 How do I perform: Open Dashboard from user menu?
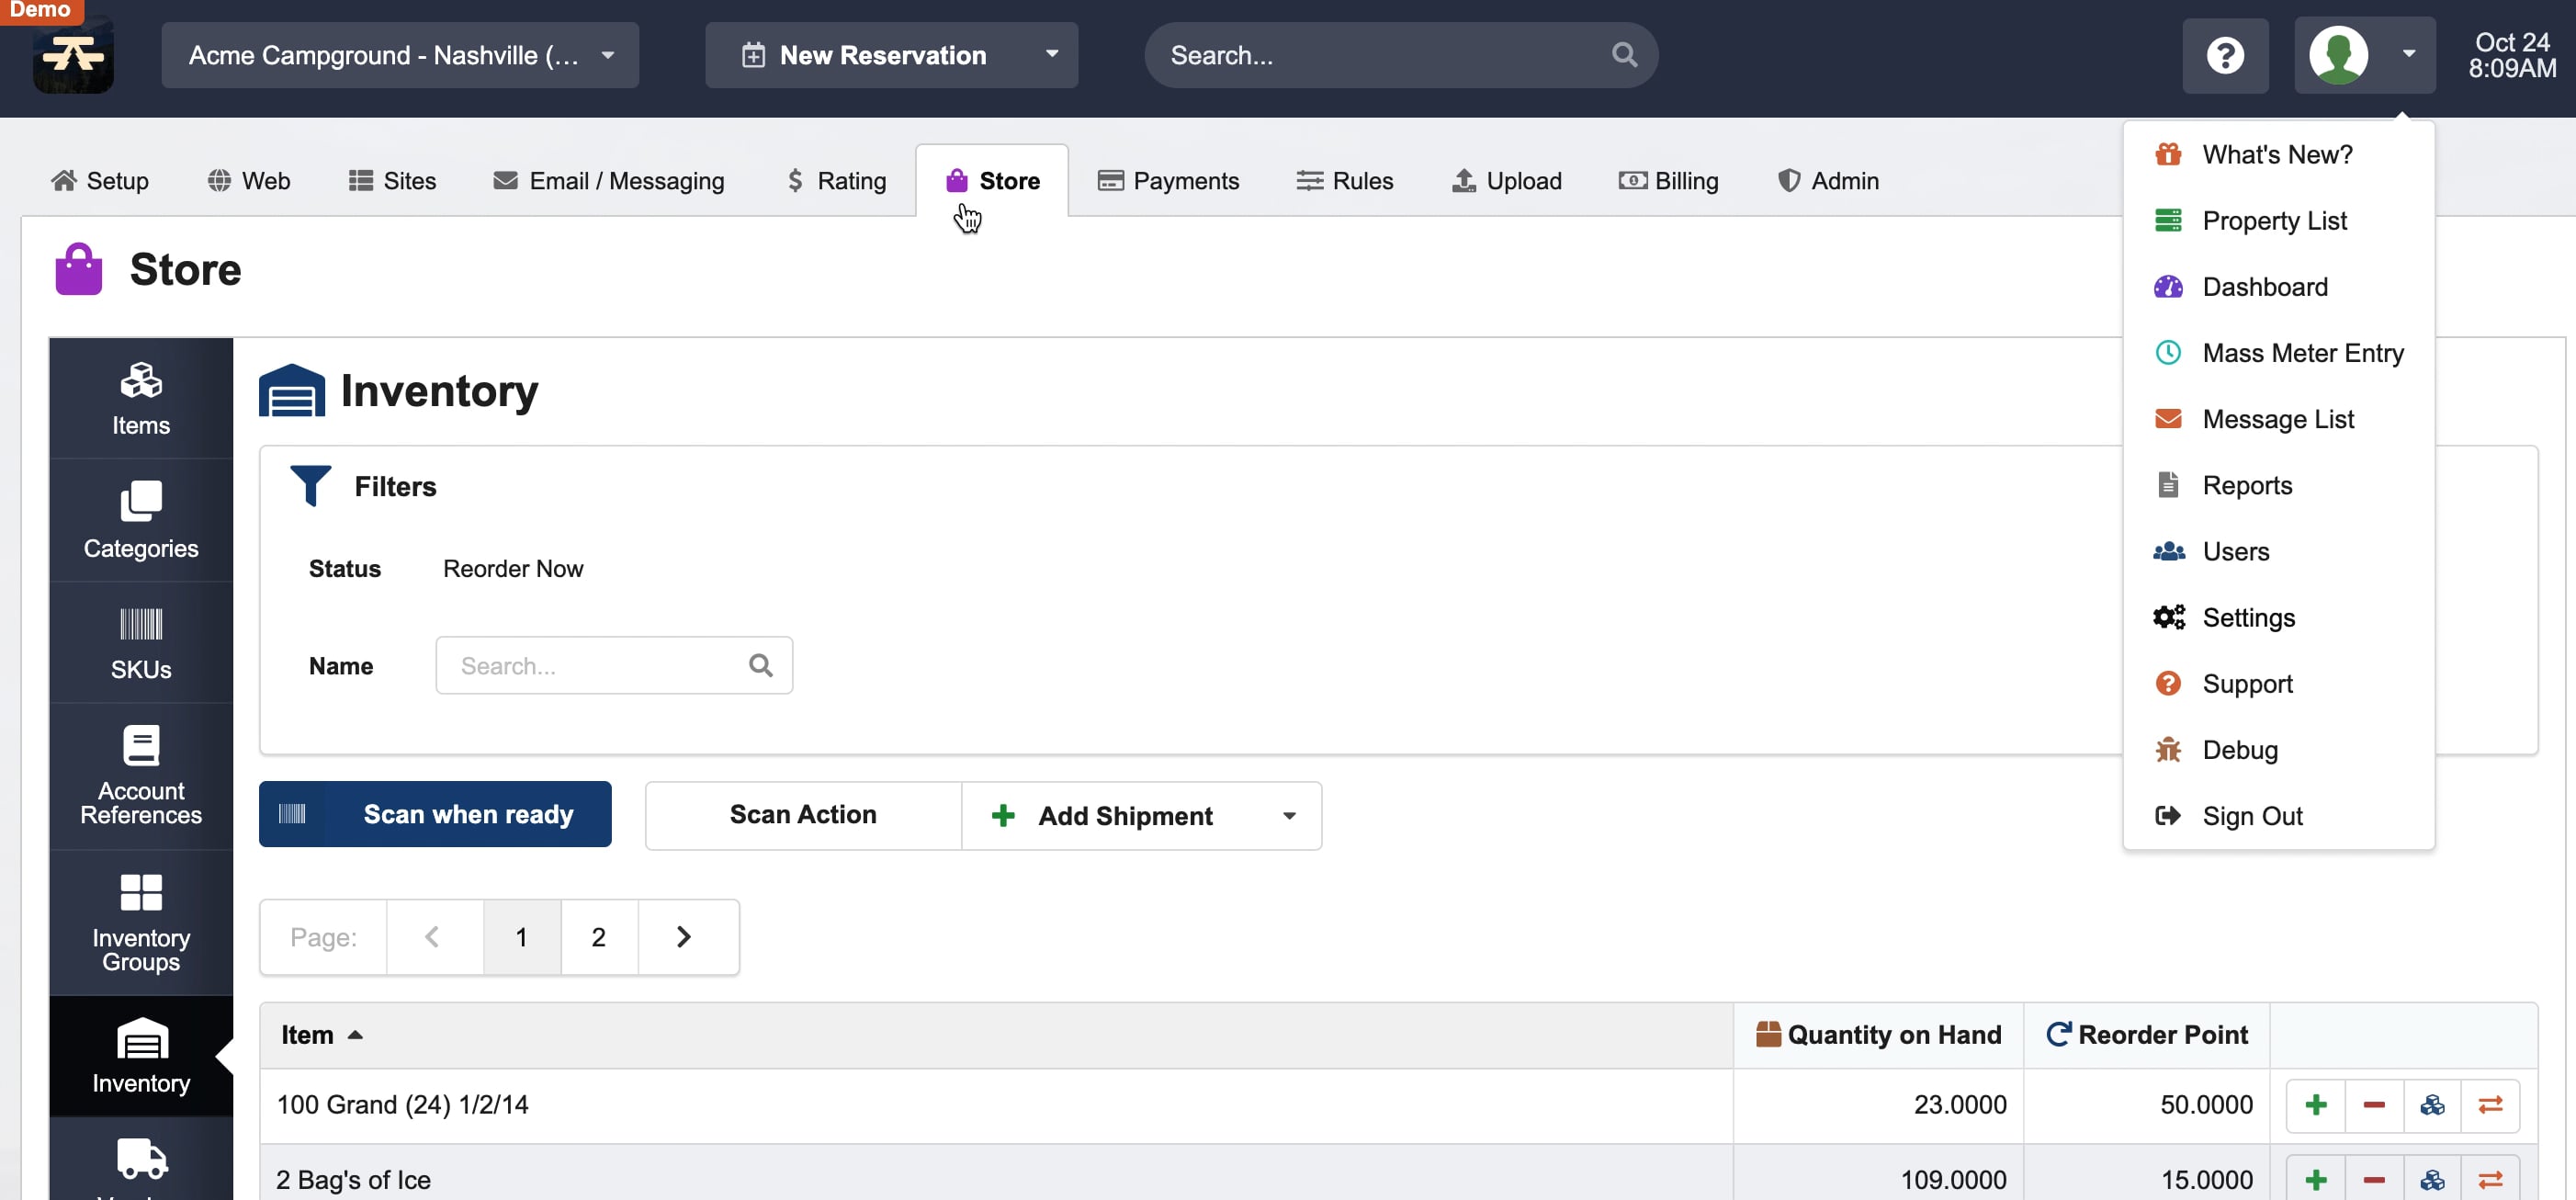point(2278,286)
